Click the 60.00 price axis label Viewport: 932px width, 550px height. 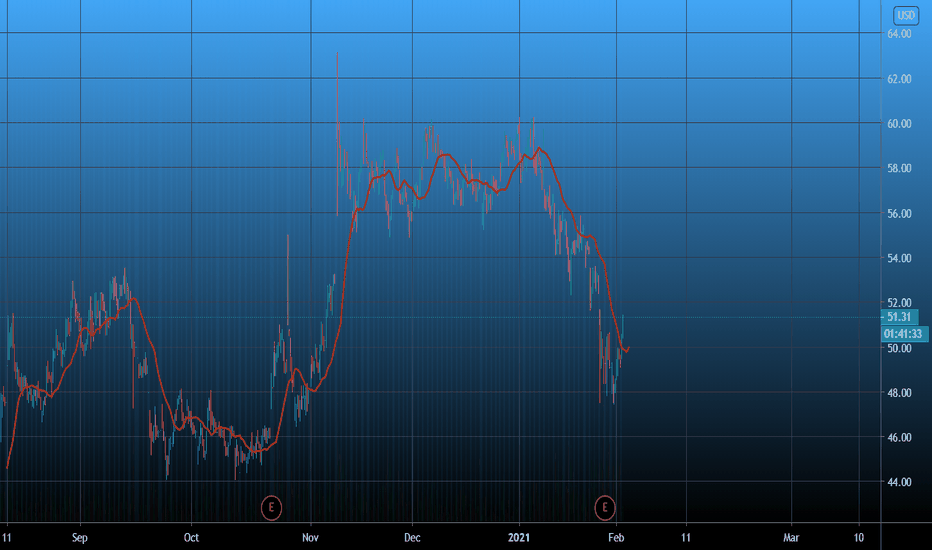click(899, 124)
